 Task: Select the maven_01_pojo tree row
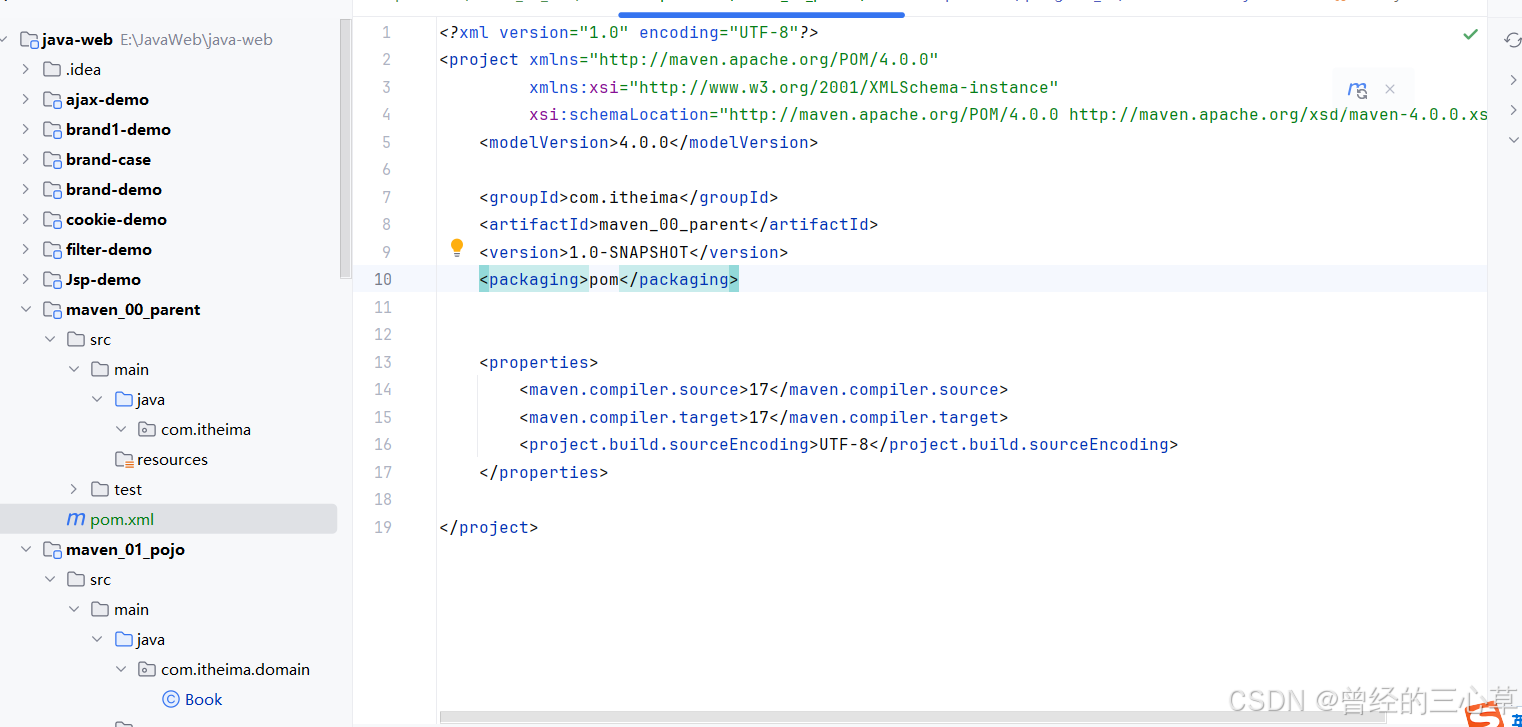pos(169,549)
